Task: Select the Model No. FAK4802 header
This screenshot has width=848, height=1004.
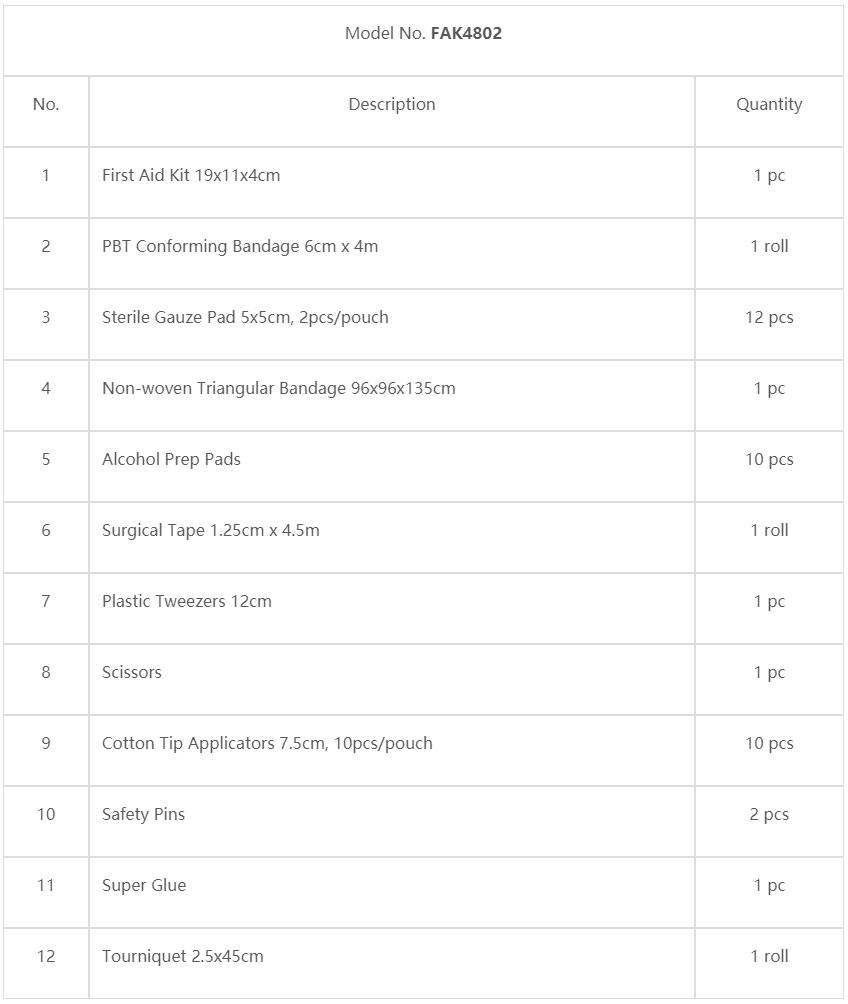Action: 423,33
